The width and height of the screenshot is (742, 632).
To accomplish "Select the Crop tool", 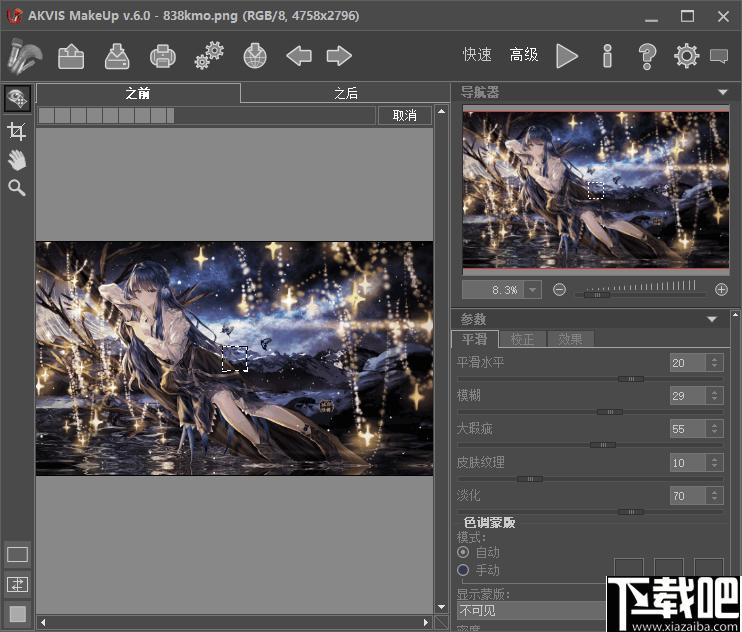I will click(x=17, y=131).
